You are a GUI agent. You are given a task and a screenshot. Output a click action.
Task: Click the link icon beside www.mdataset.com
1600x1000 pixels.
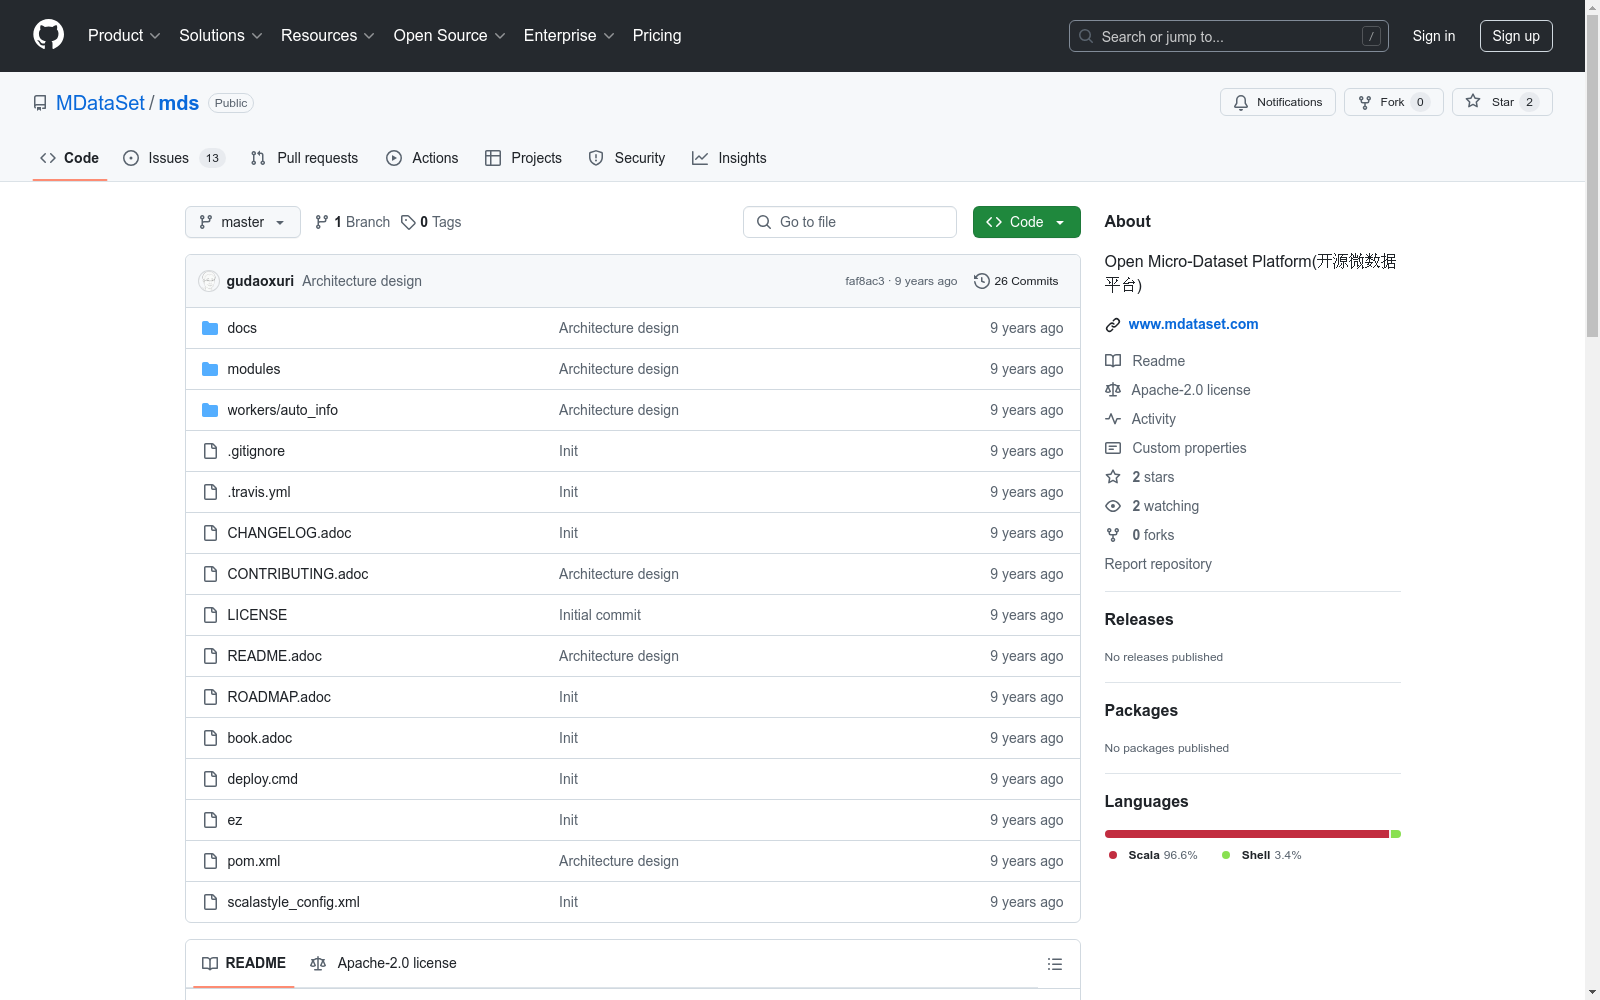[1113, 325]
